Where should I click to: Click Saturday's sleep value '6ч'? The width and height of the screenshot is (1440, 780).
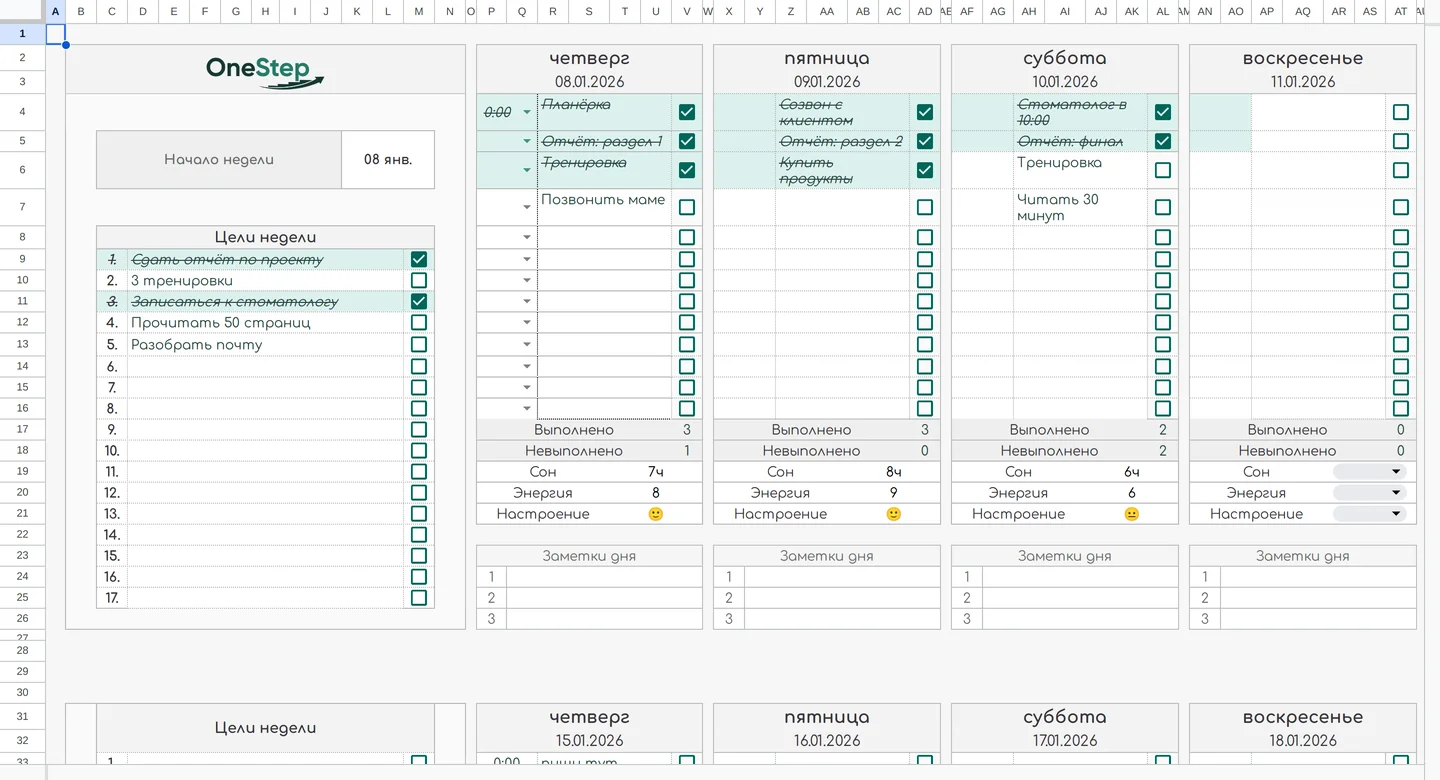pos(1132,472)
